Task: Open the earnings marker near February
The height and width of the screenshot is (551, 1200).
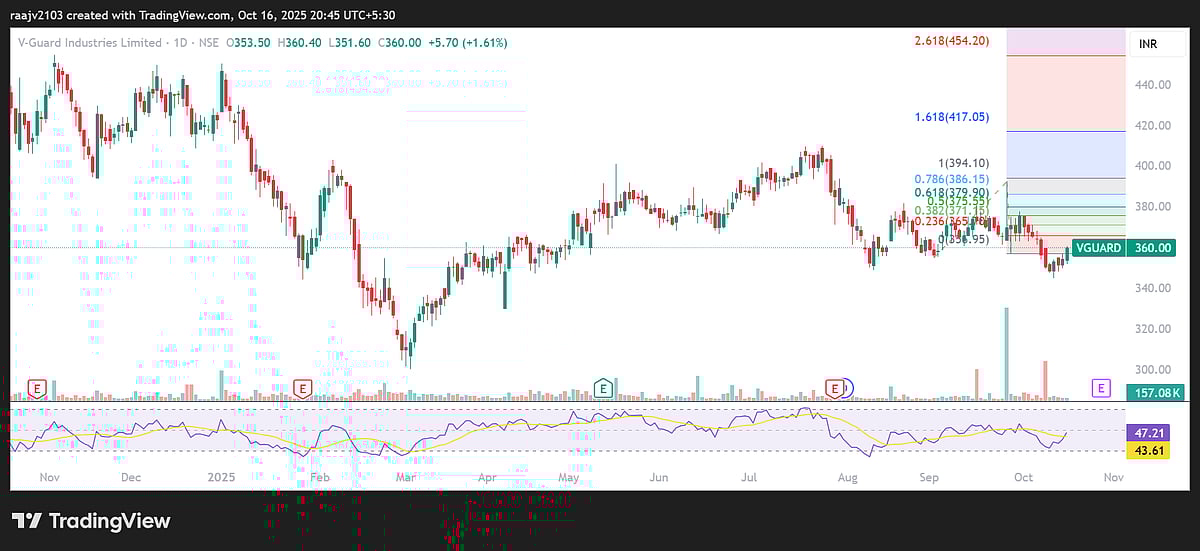Action: (303, 387)
